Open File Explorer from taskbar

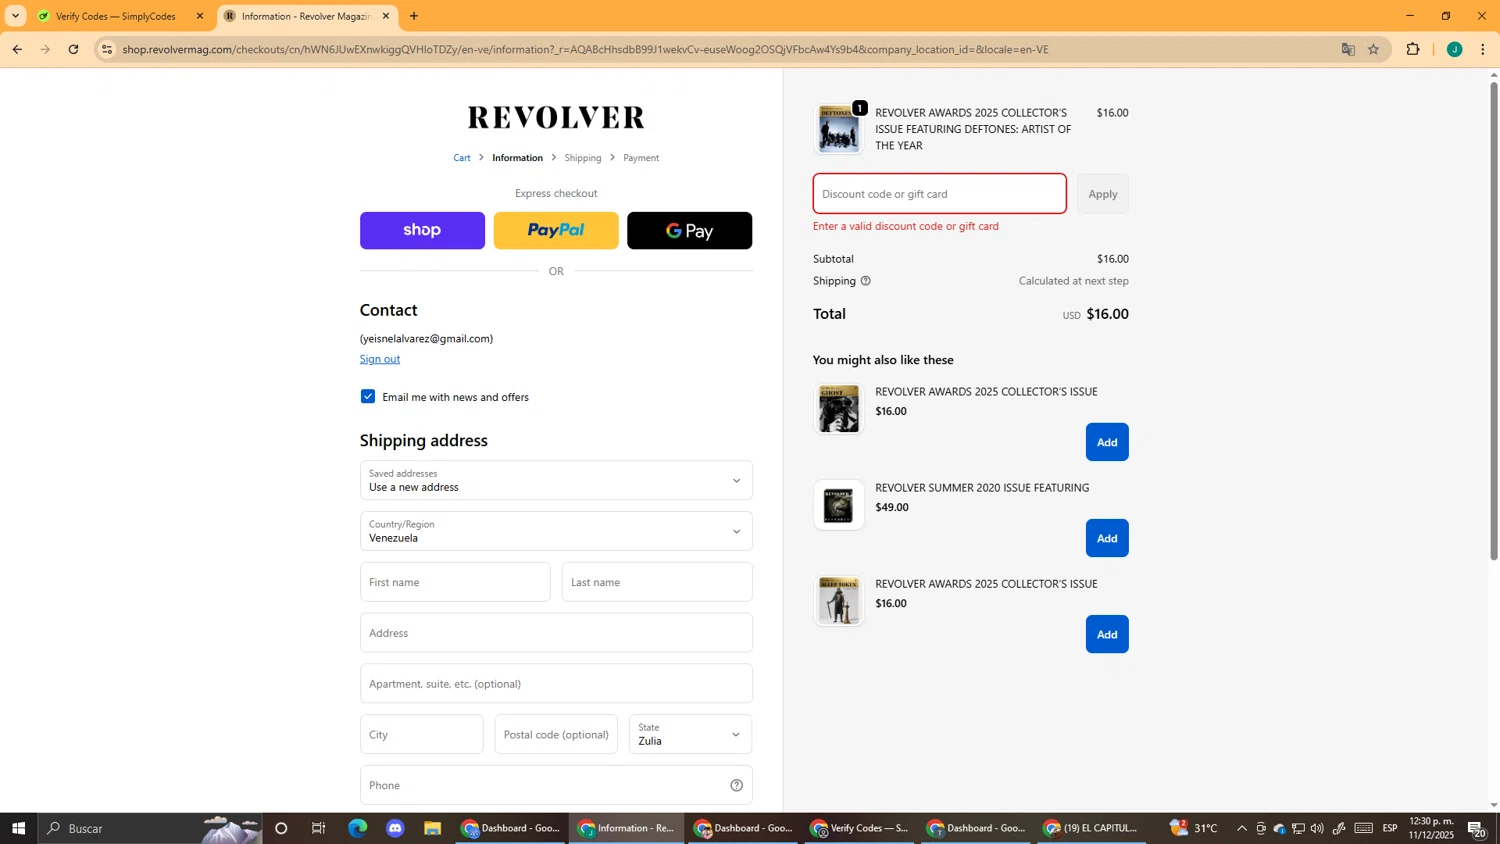point(433,828)
